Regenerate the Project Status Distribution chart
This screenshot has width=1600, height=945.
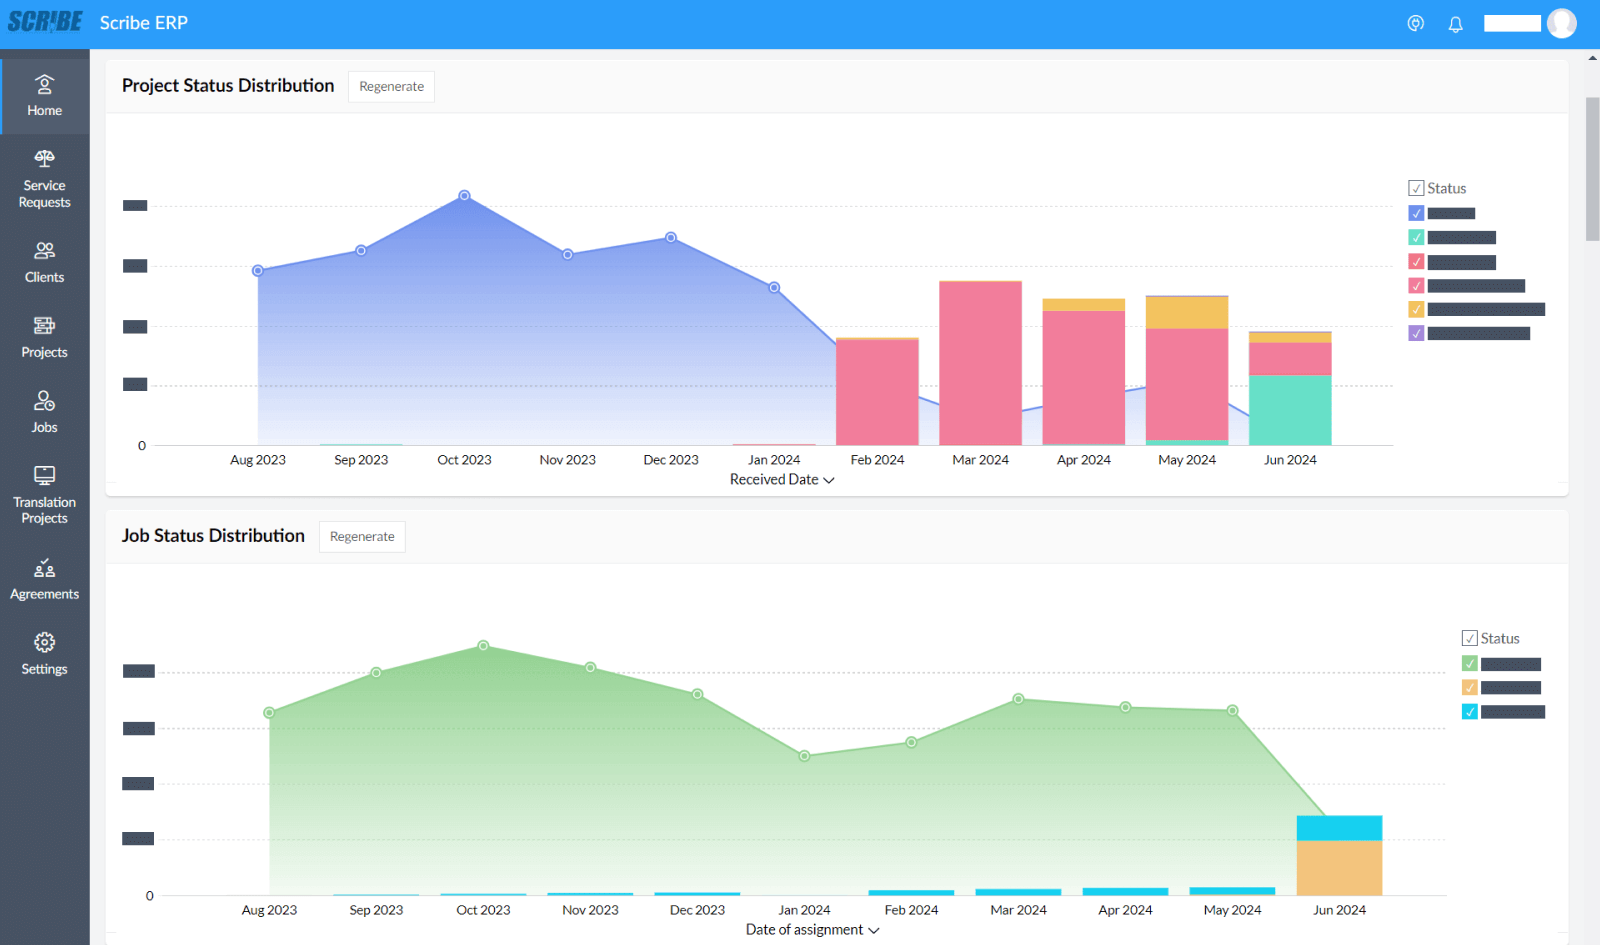coord(391,87)
